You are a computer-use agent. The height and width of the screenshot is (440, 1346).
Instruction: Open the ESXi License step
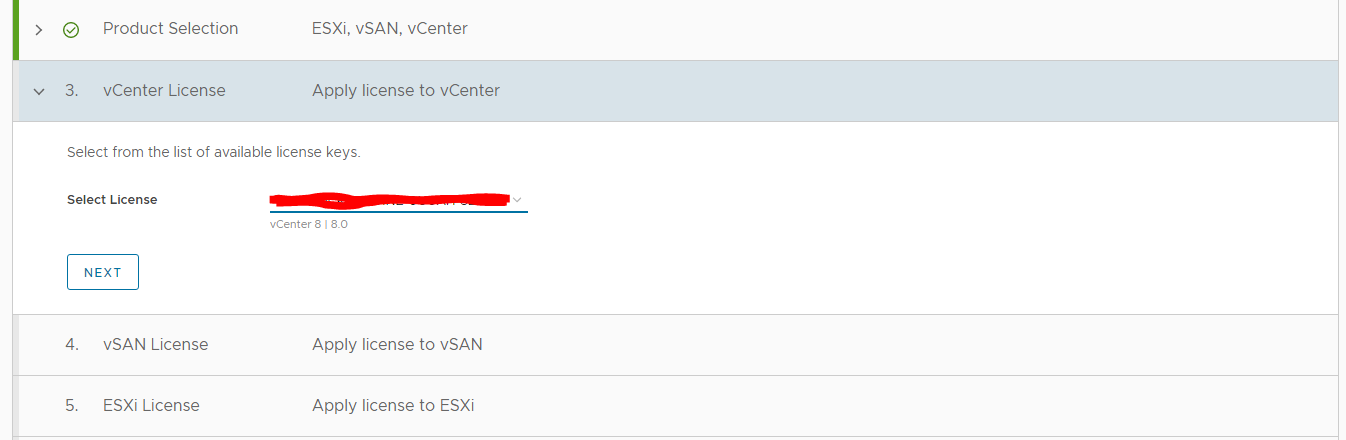(x=151, y=406)
